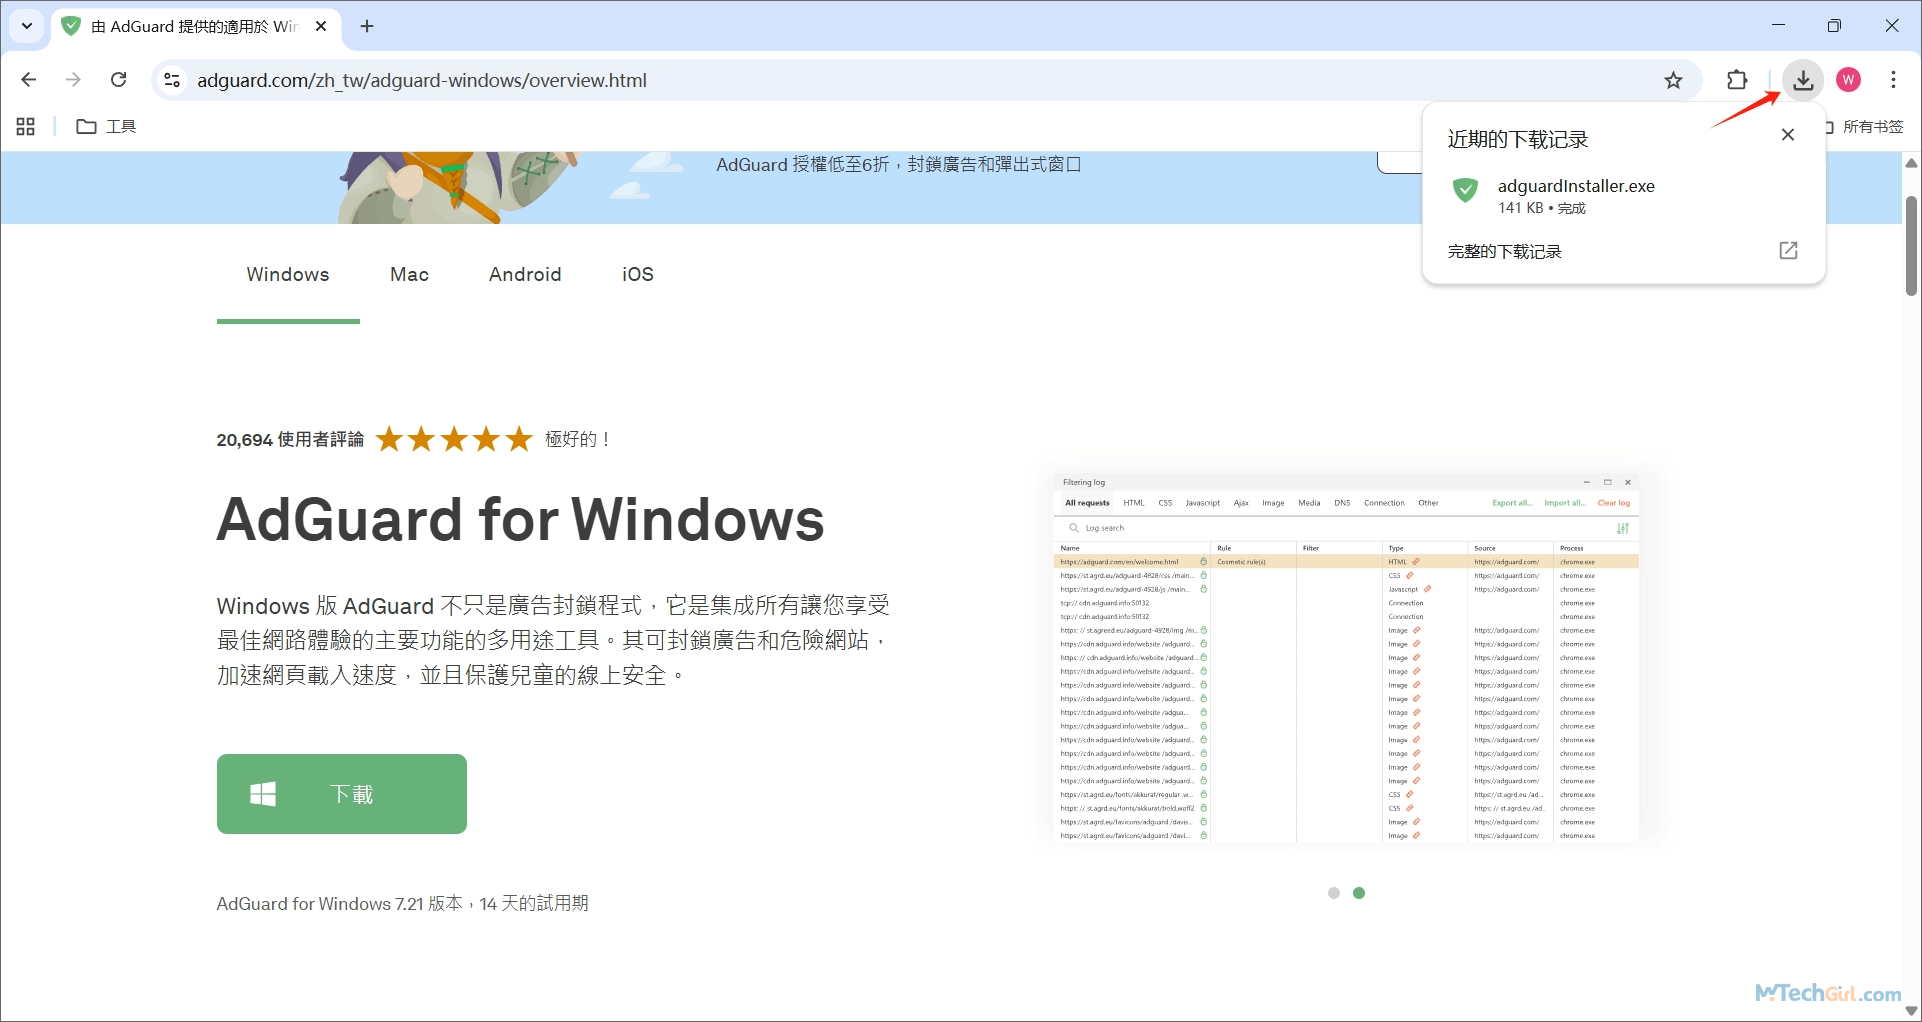This screenshot has width=1922, height=1022.
Task: Open the Chrome three-dot menu
Action: 1893,80
